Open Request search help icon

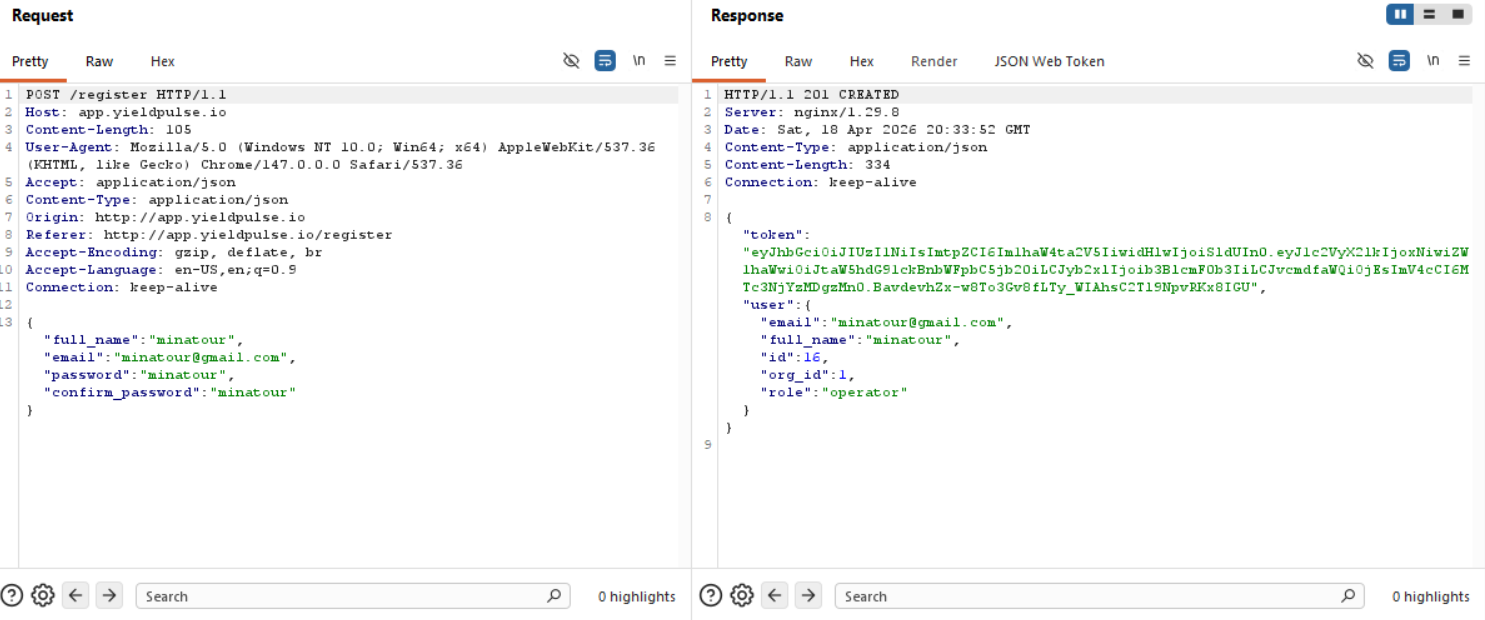tap(12, 596)
